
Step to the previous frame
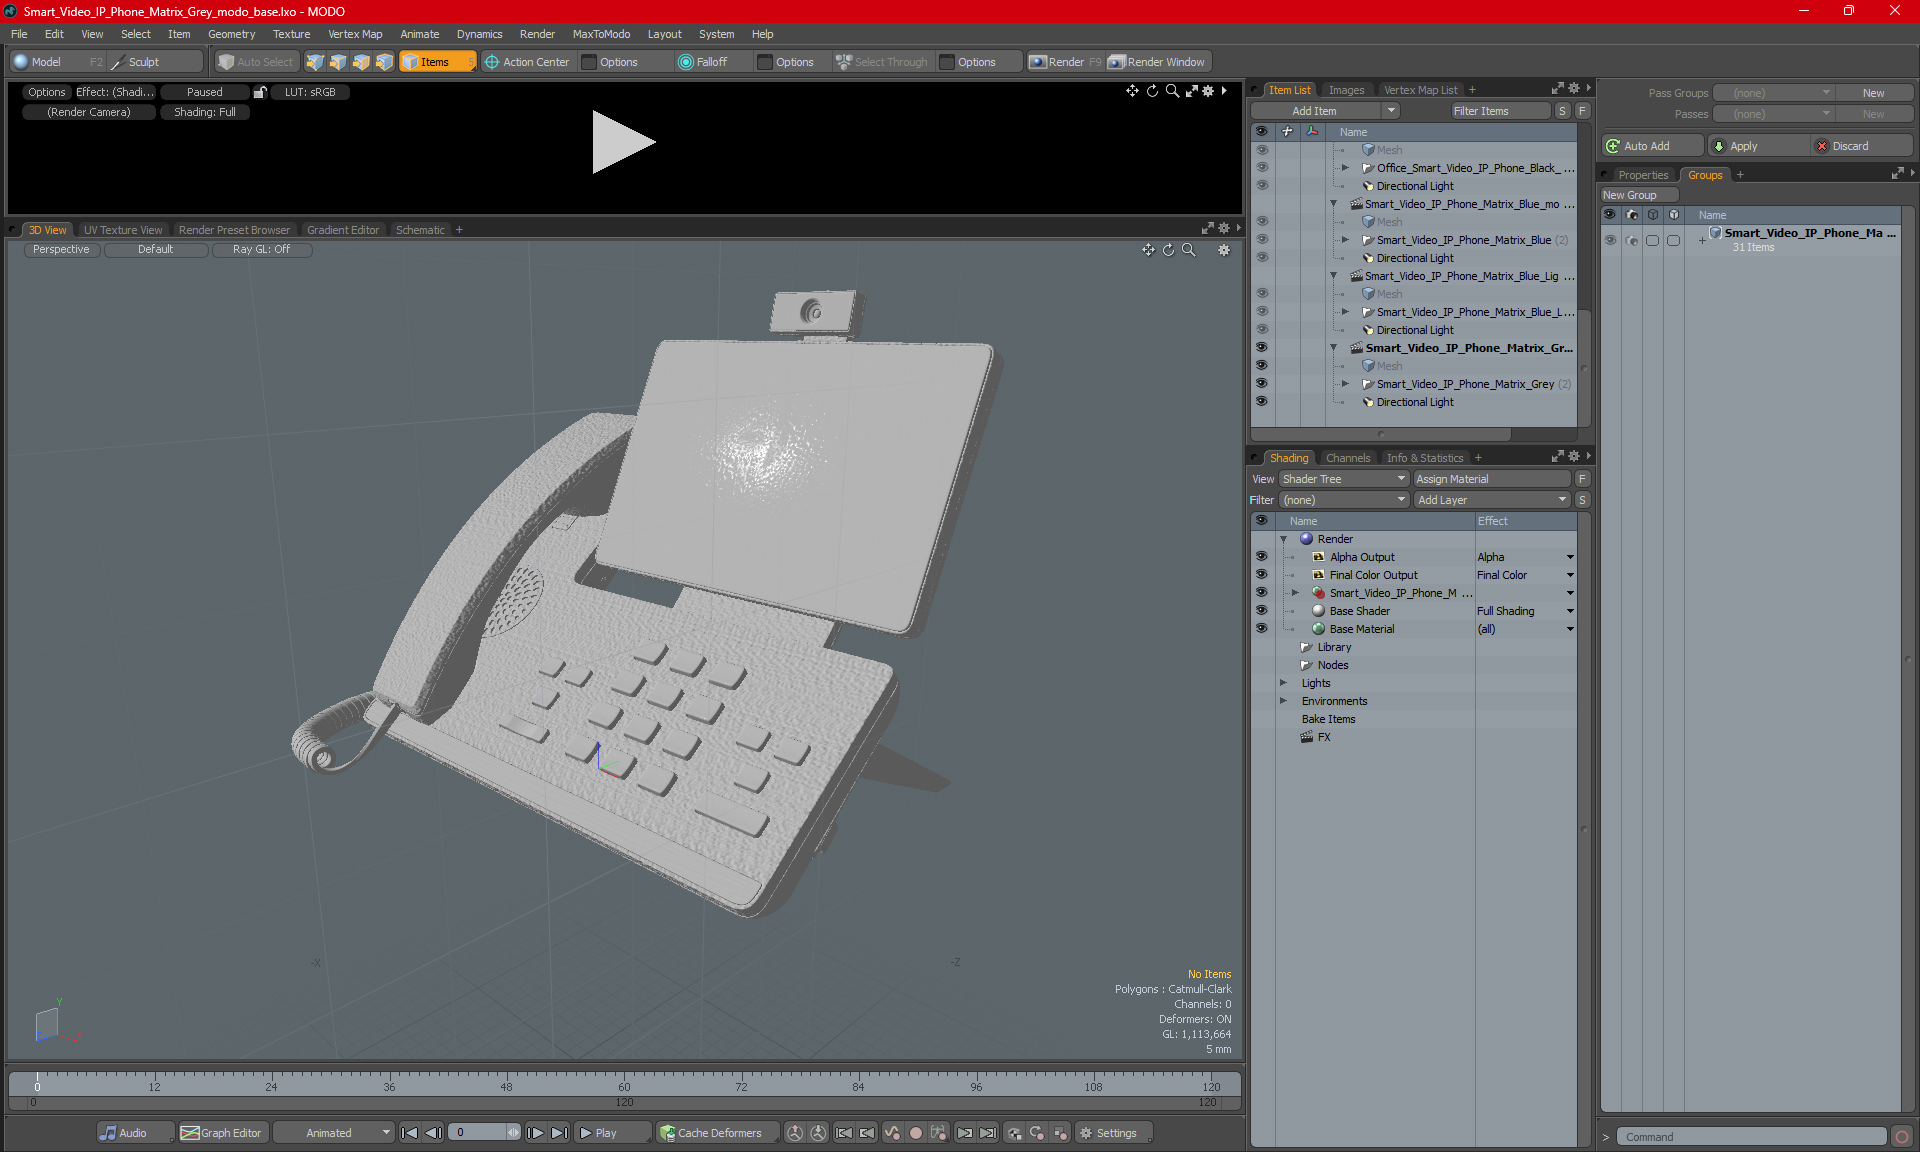433,1133
